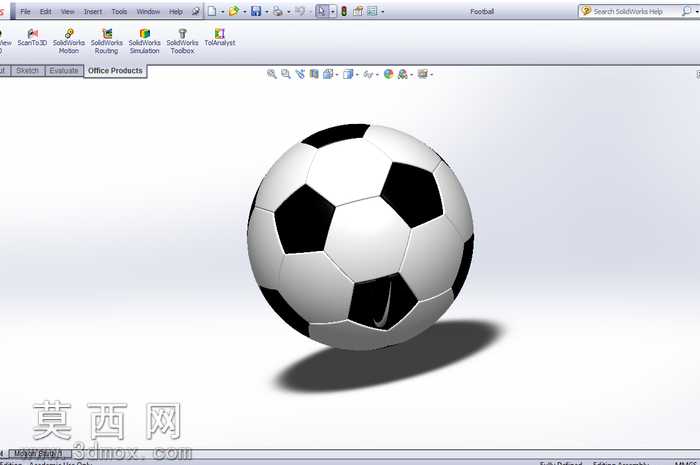The width and height of the screenshot is (700, 465).
Task: Toggle the Section View icon
Action: coord(314,74)
